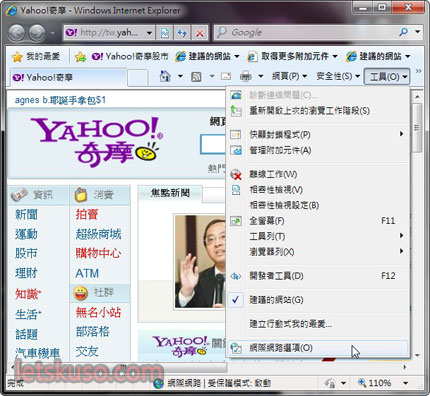Select 網際網路選項(O) menu item
Viewport: 430px width, 396px height.
point(318,348)
